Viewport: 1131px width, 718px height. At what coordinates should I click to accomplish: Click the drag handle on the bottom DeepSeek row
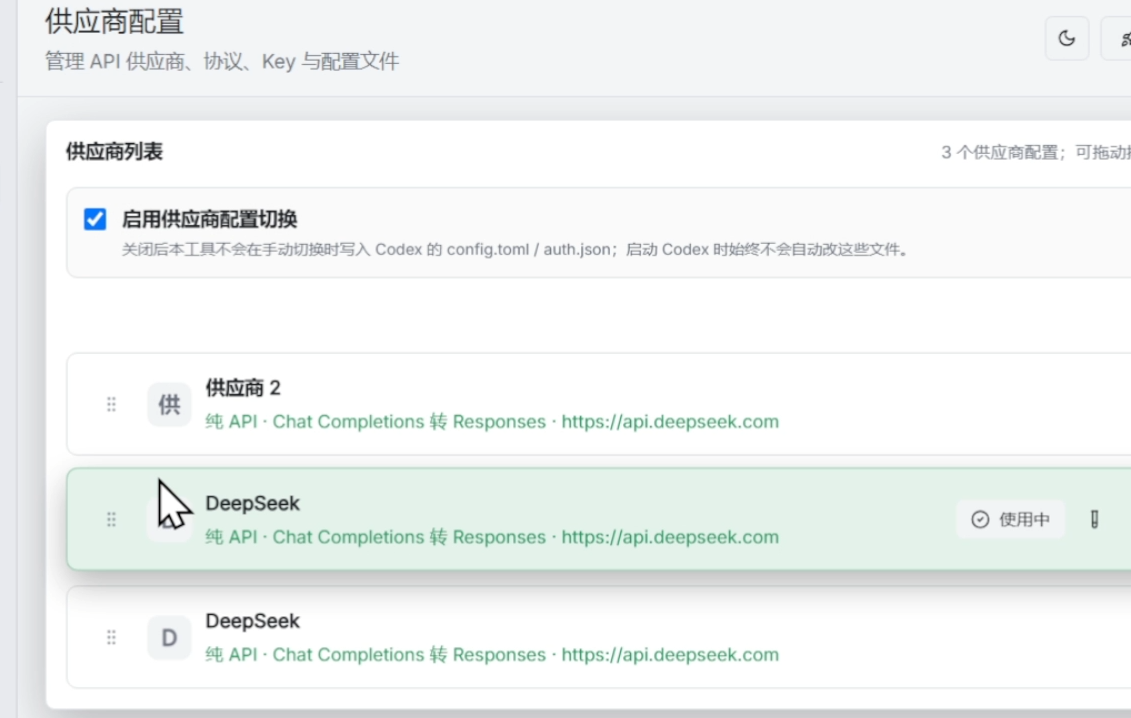click(111, 637)
